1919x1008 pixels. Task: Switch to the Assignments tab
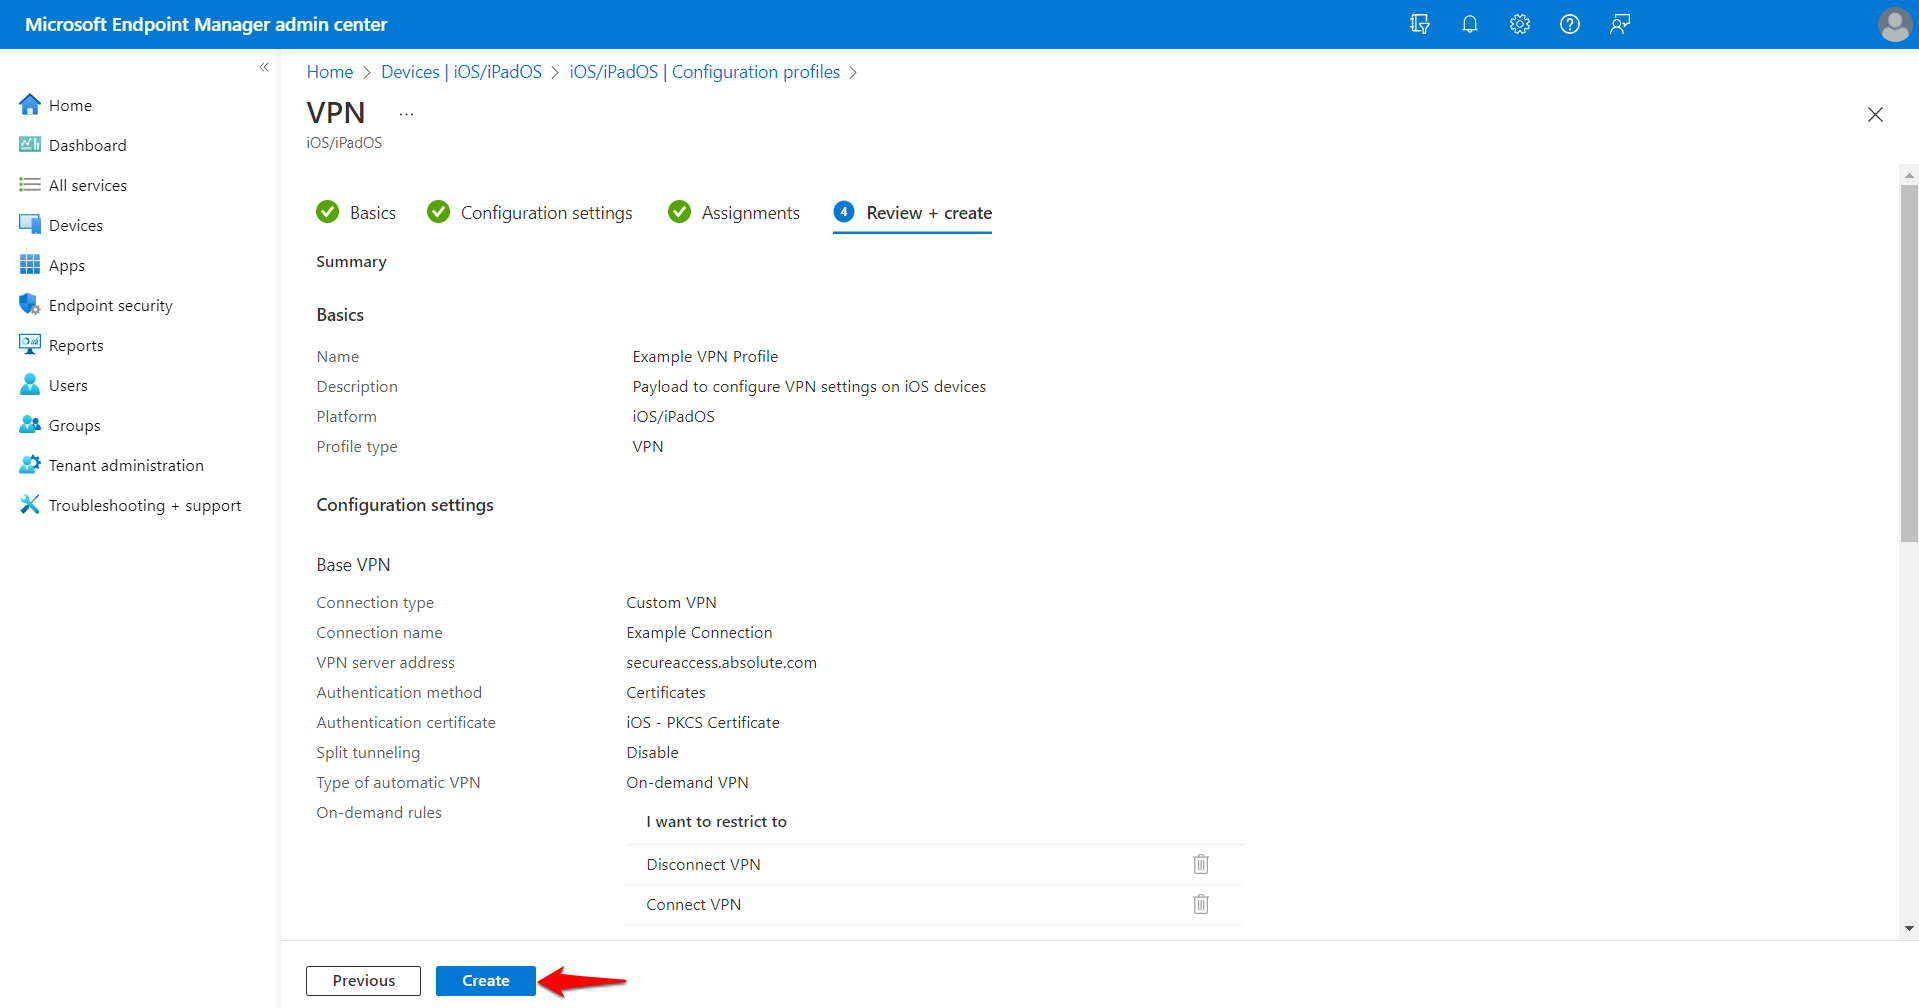click(x=750, y=212)
